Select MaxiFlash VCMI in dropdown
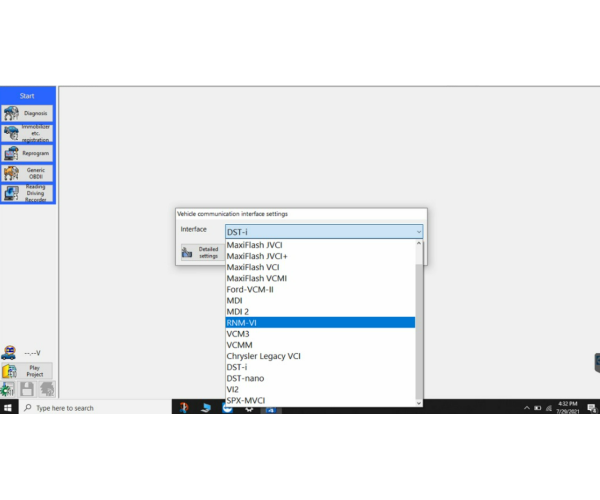 tap(320, 278)
